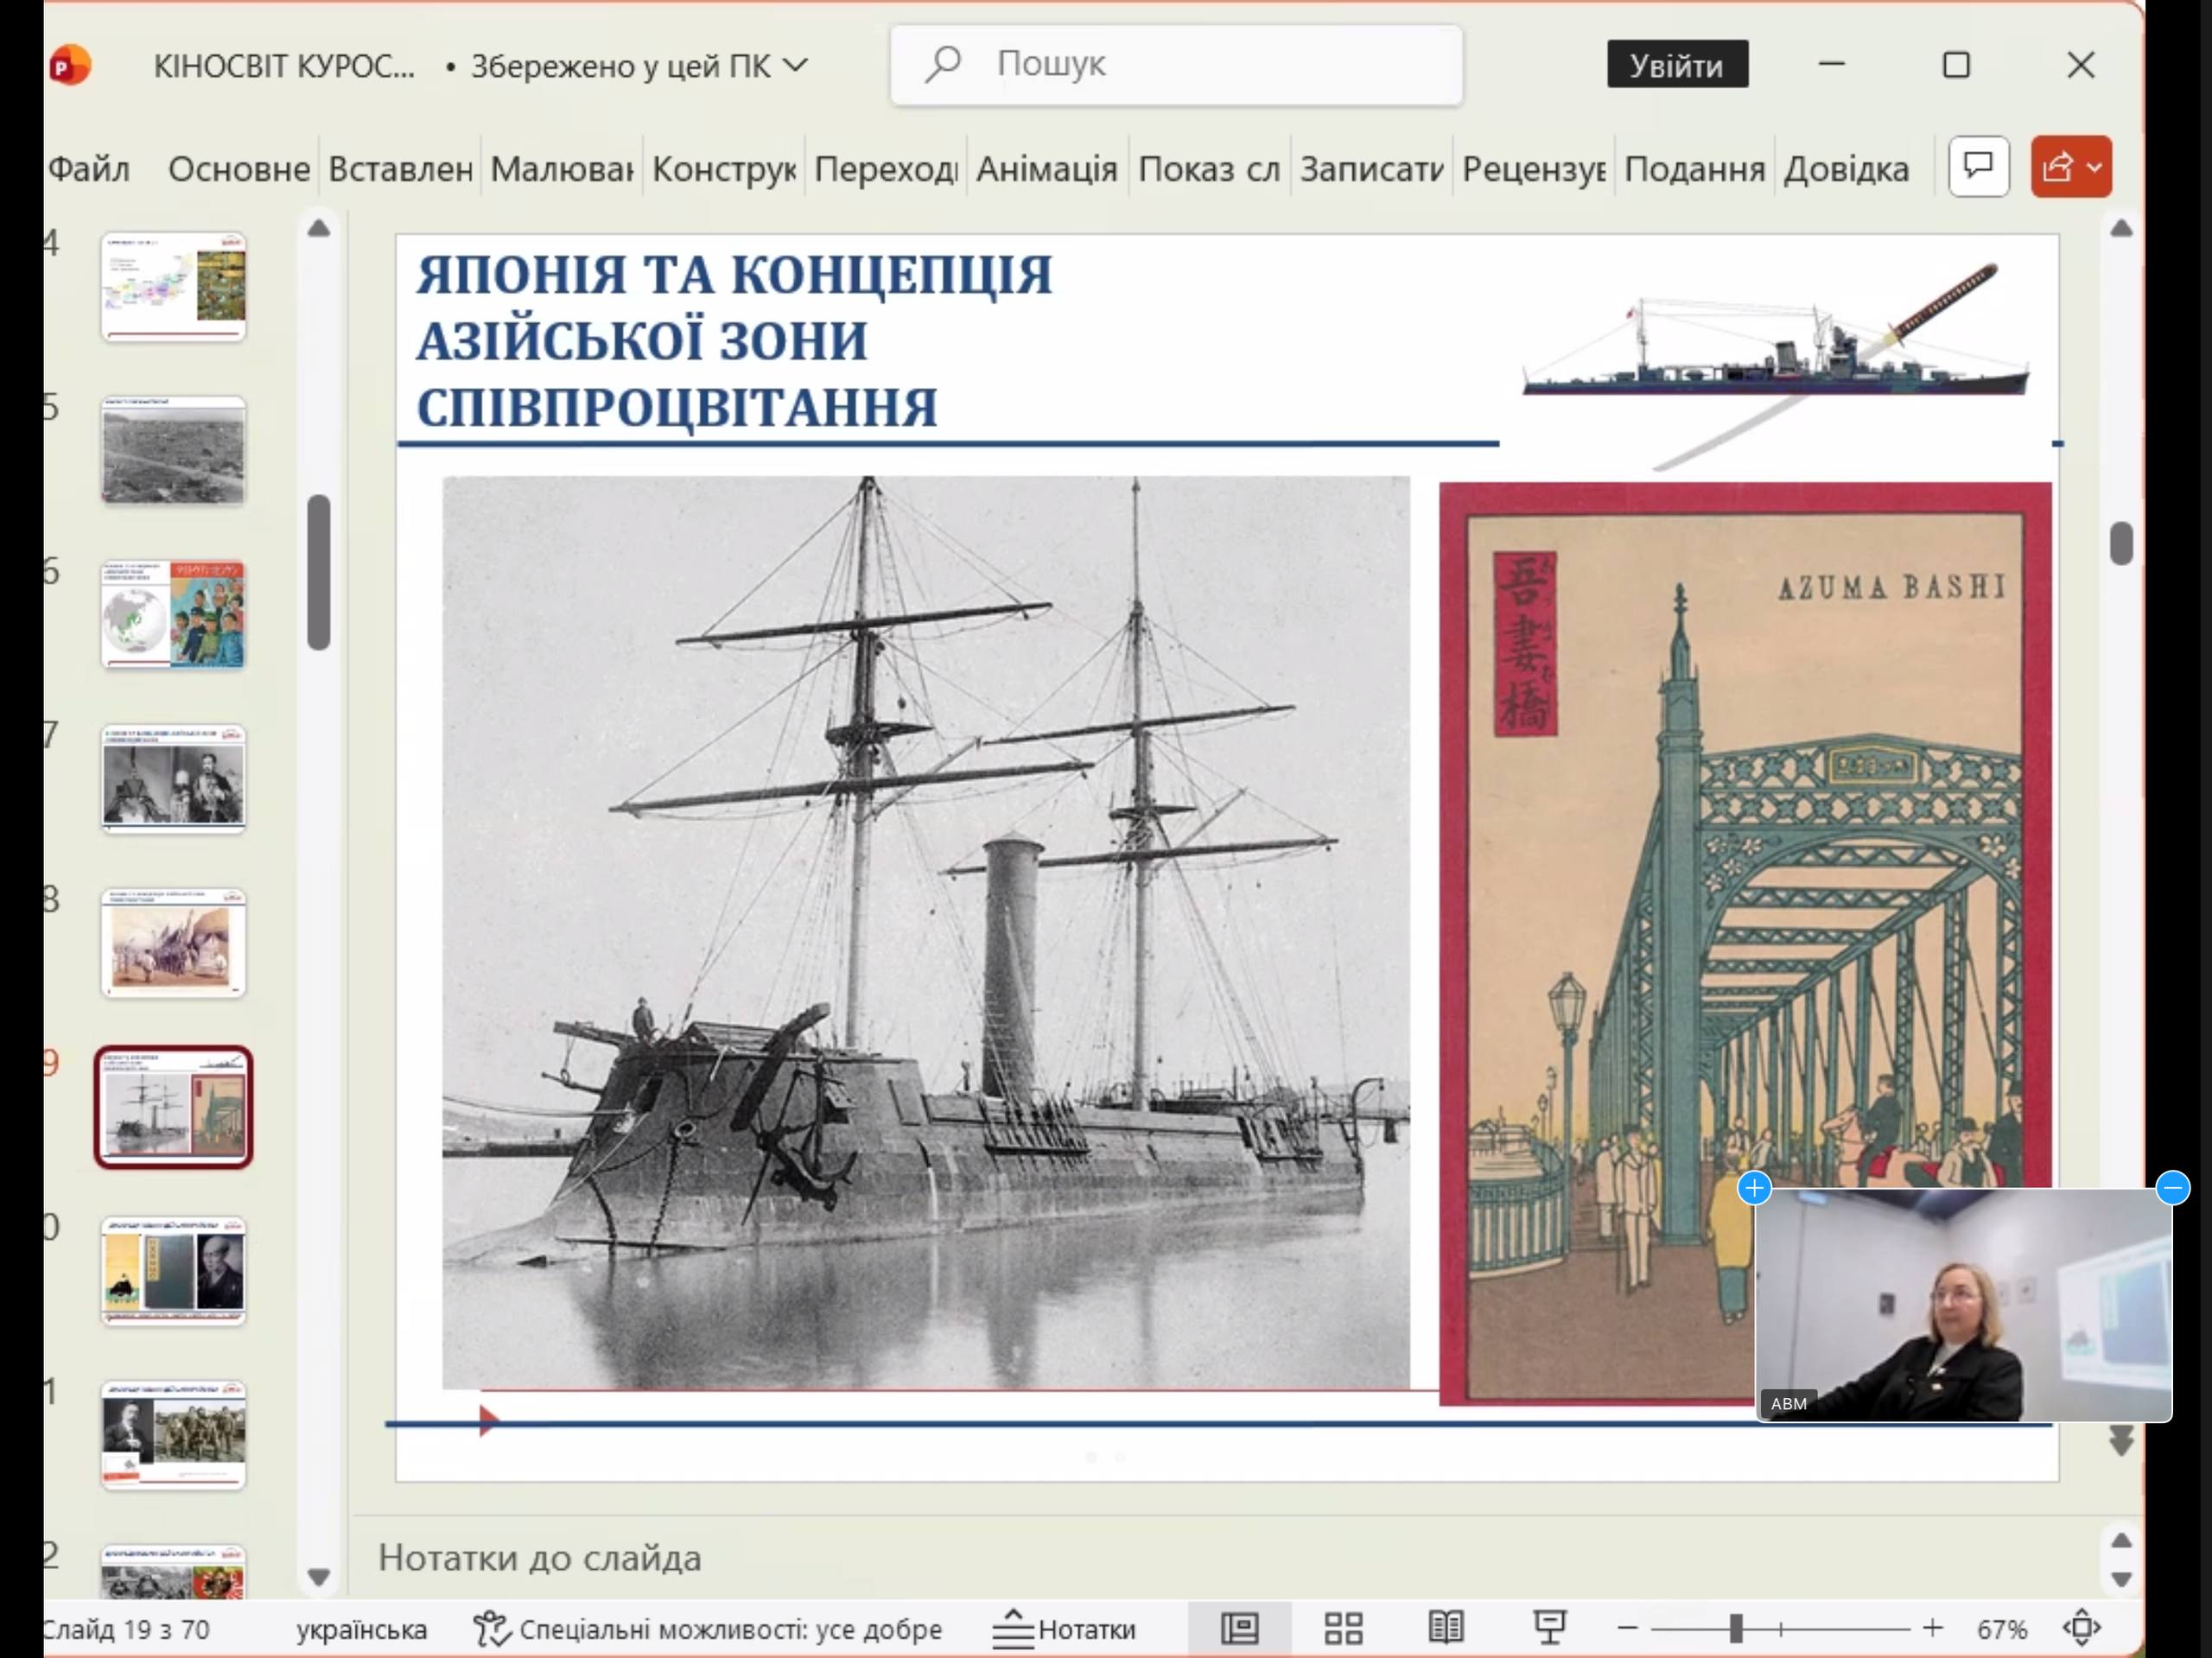
Task: Expand the saved location dropdown
Action: (x=796, y=65)
